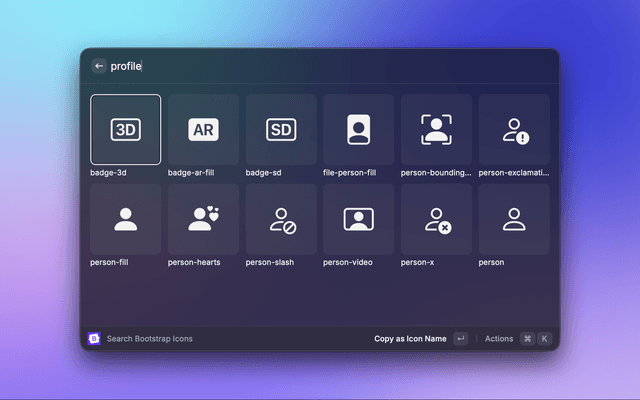Screen dimensions: 640x400
Task: Pick the plain person outline icon
Action: (514, 219)
